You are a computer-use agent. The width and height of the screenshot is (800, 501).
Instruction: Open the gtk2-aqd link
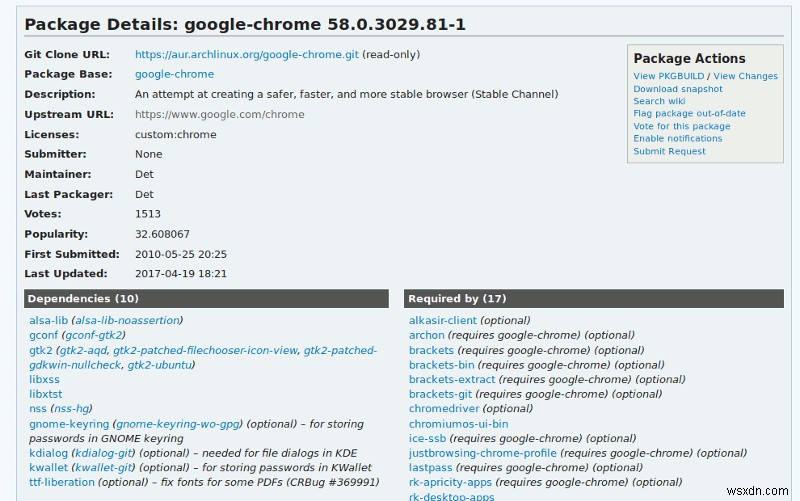click(83, 350)
